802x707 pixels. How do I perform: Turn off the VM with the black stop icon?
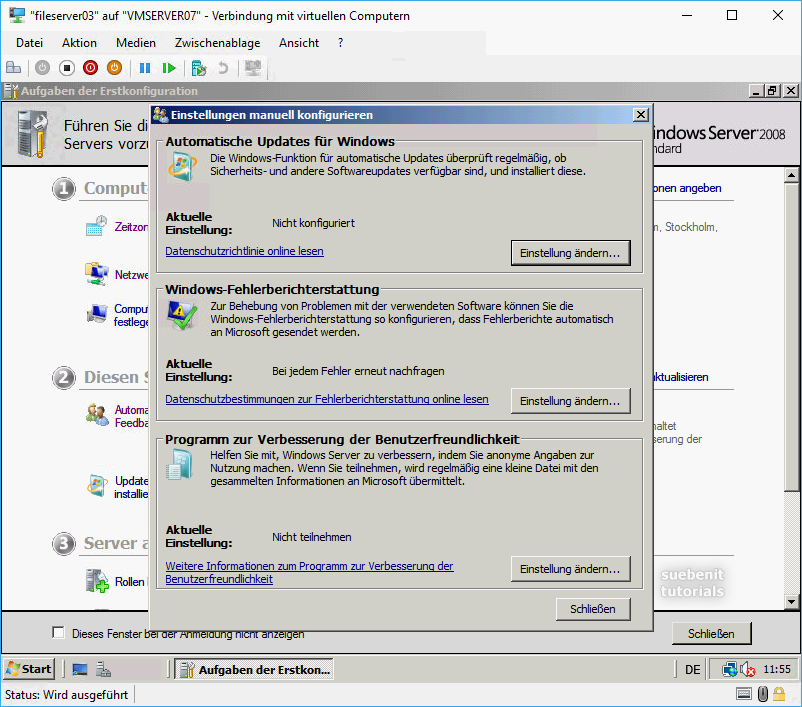(x=66, y=68)
